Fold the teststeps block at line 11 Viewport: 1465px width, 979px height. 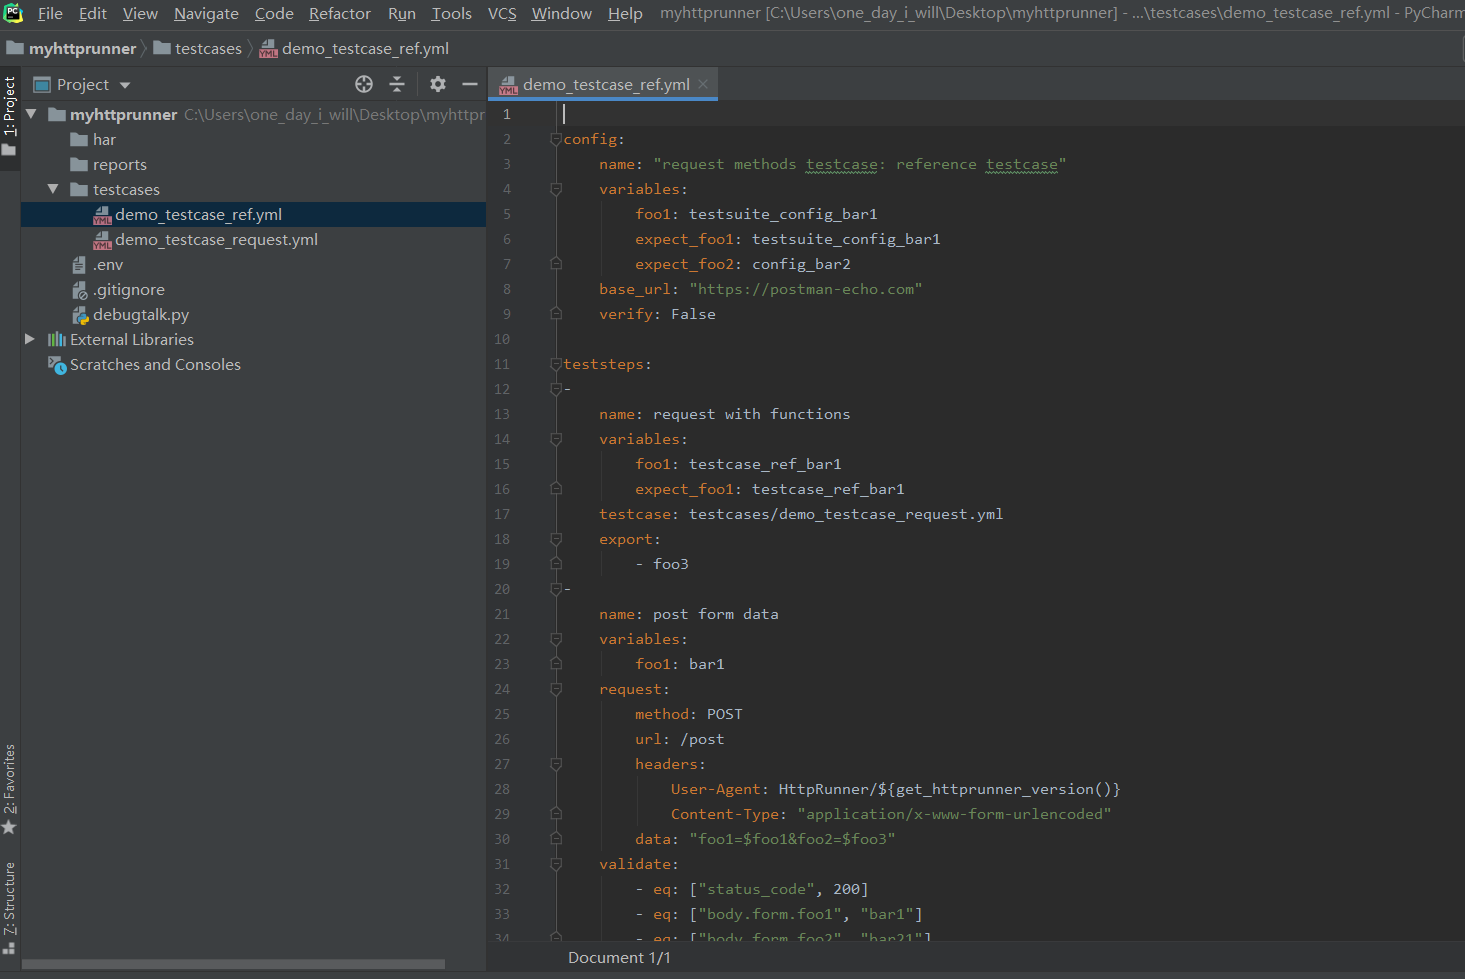tap(556, 364)
